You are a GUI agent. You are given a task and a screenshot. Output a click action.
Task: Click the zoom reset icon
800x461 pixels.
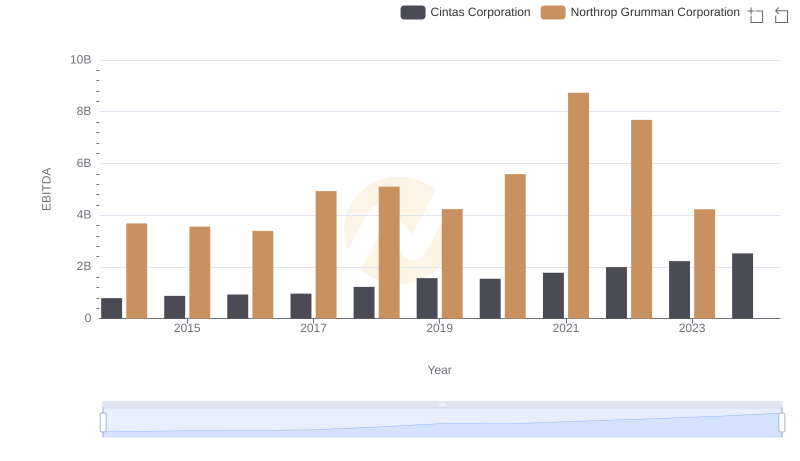point(781,15)
